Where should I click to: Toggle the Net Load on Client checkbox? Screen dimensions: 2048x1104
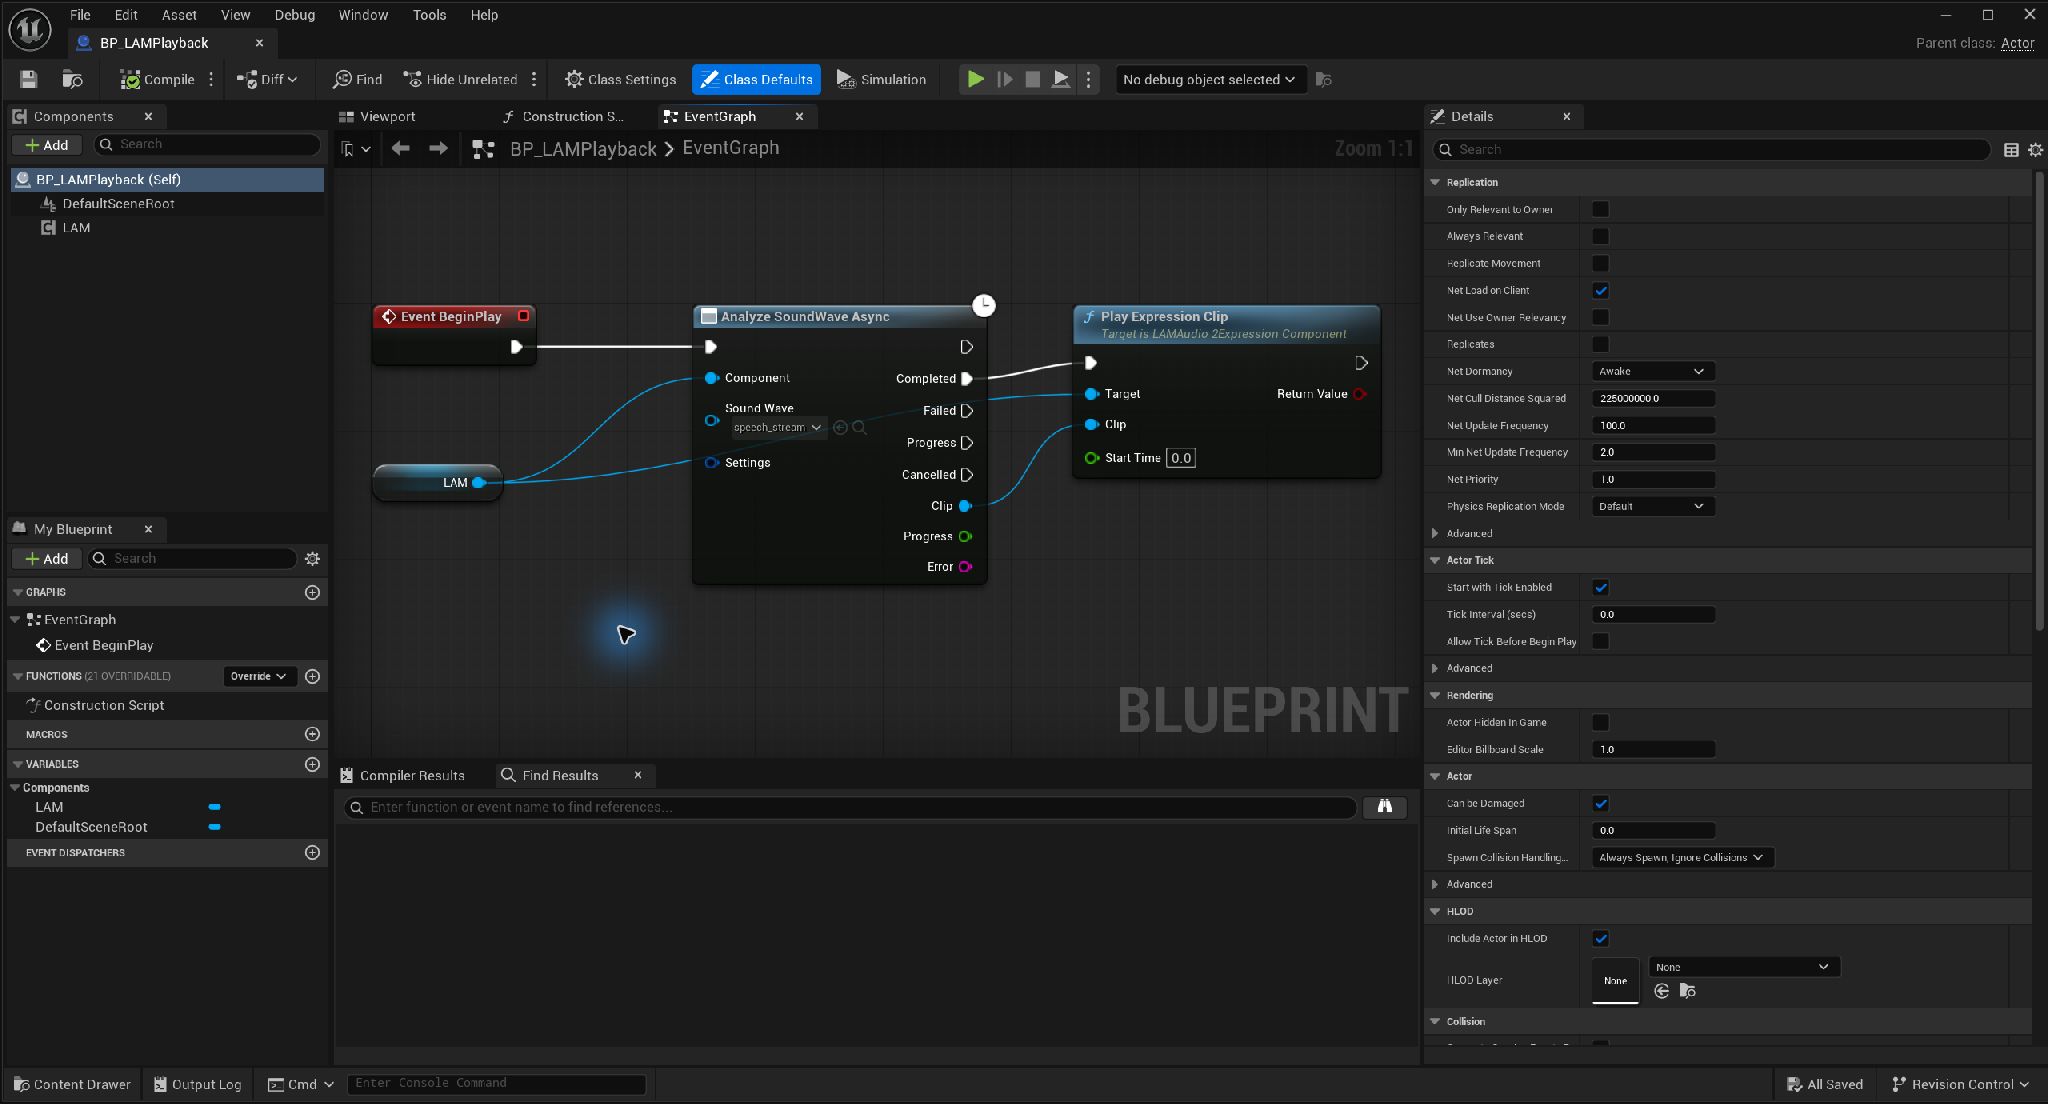[1601, 290]
